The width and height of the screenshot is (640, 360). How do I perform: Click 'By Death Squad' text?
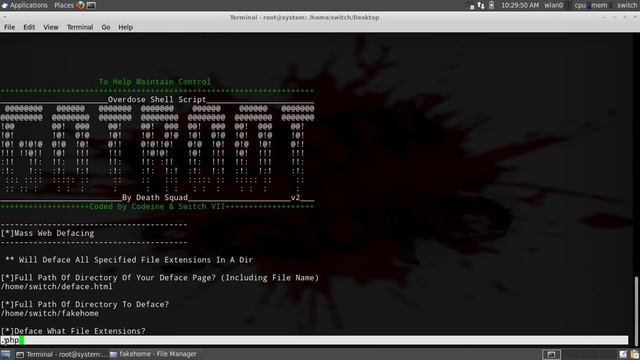[155, 198]
